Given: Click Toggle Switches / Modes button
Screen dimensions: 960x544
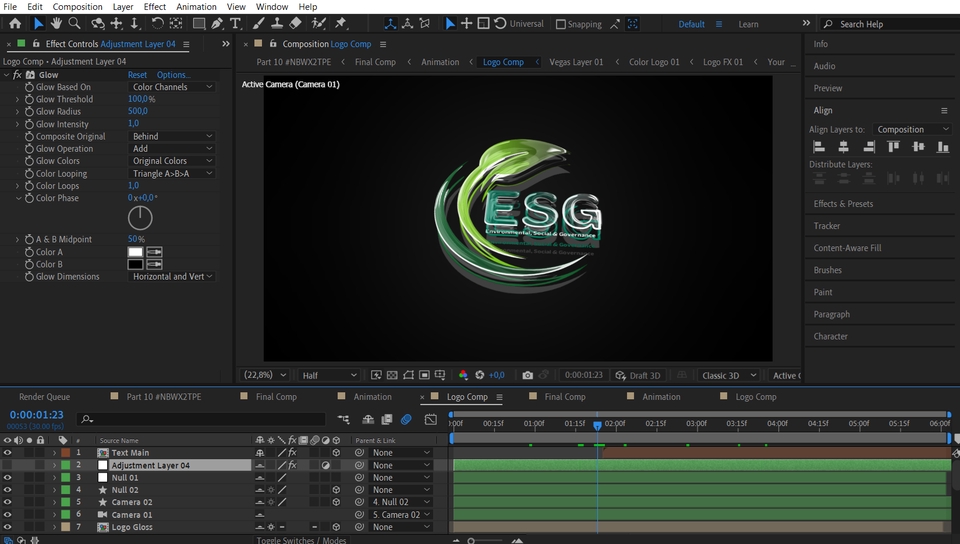Looking at the screenshot, I should point(301,540).
